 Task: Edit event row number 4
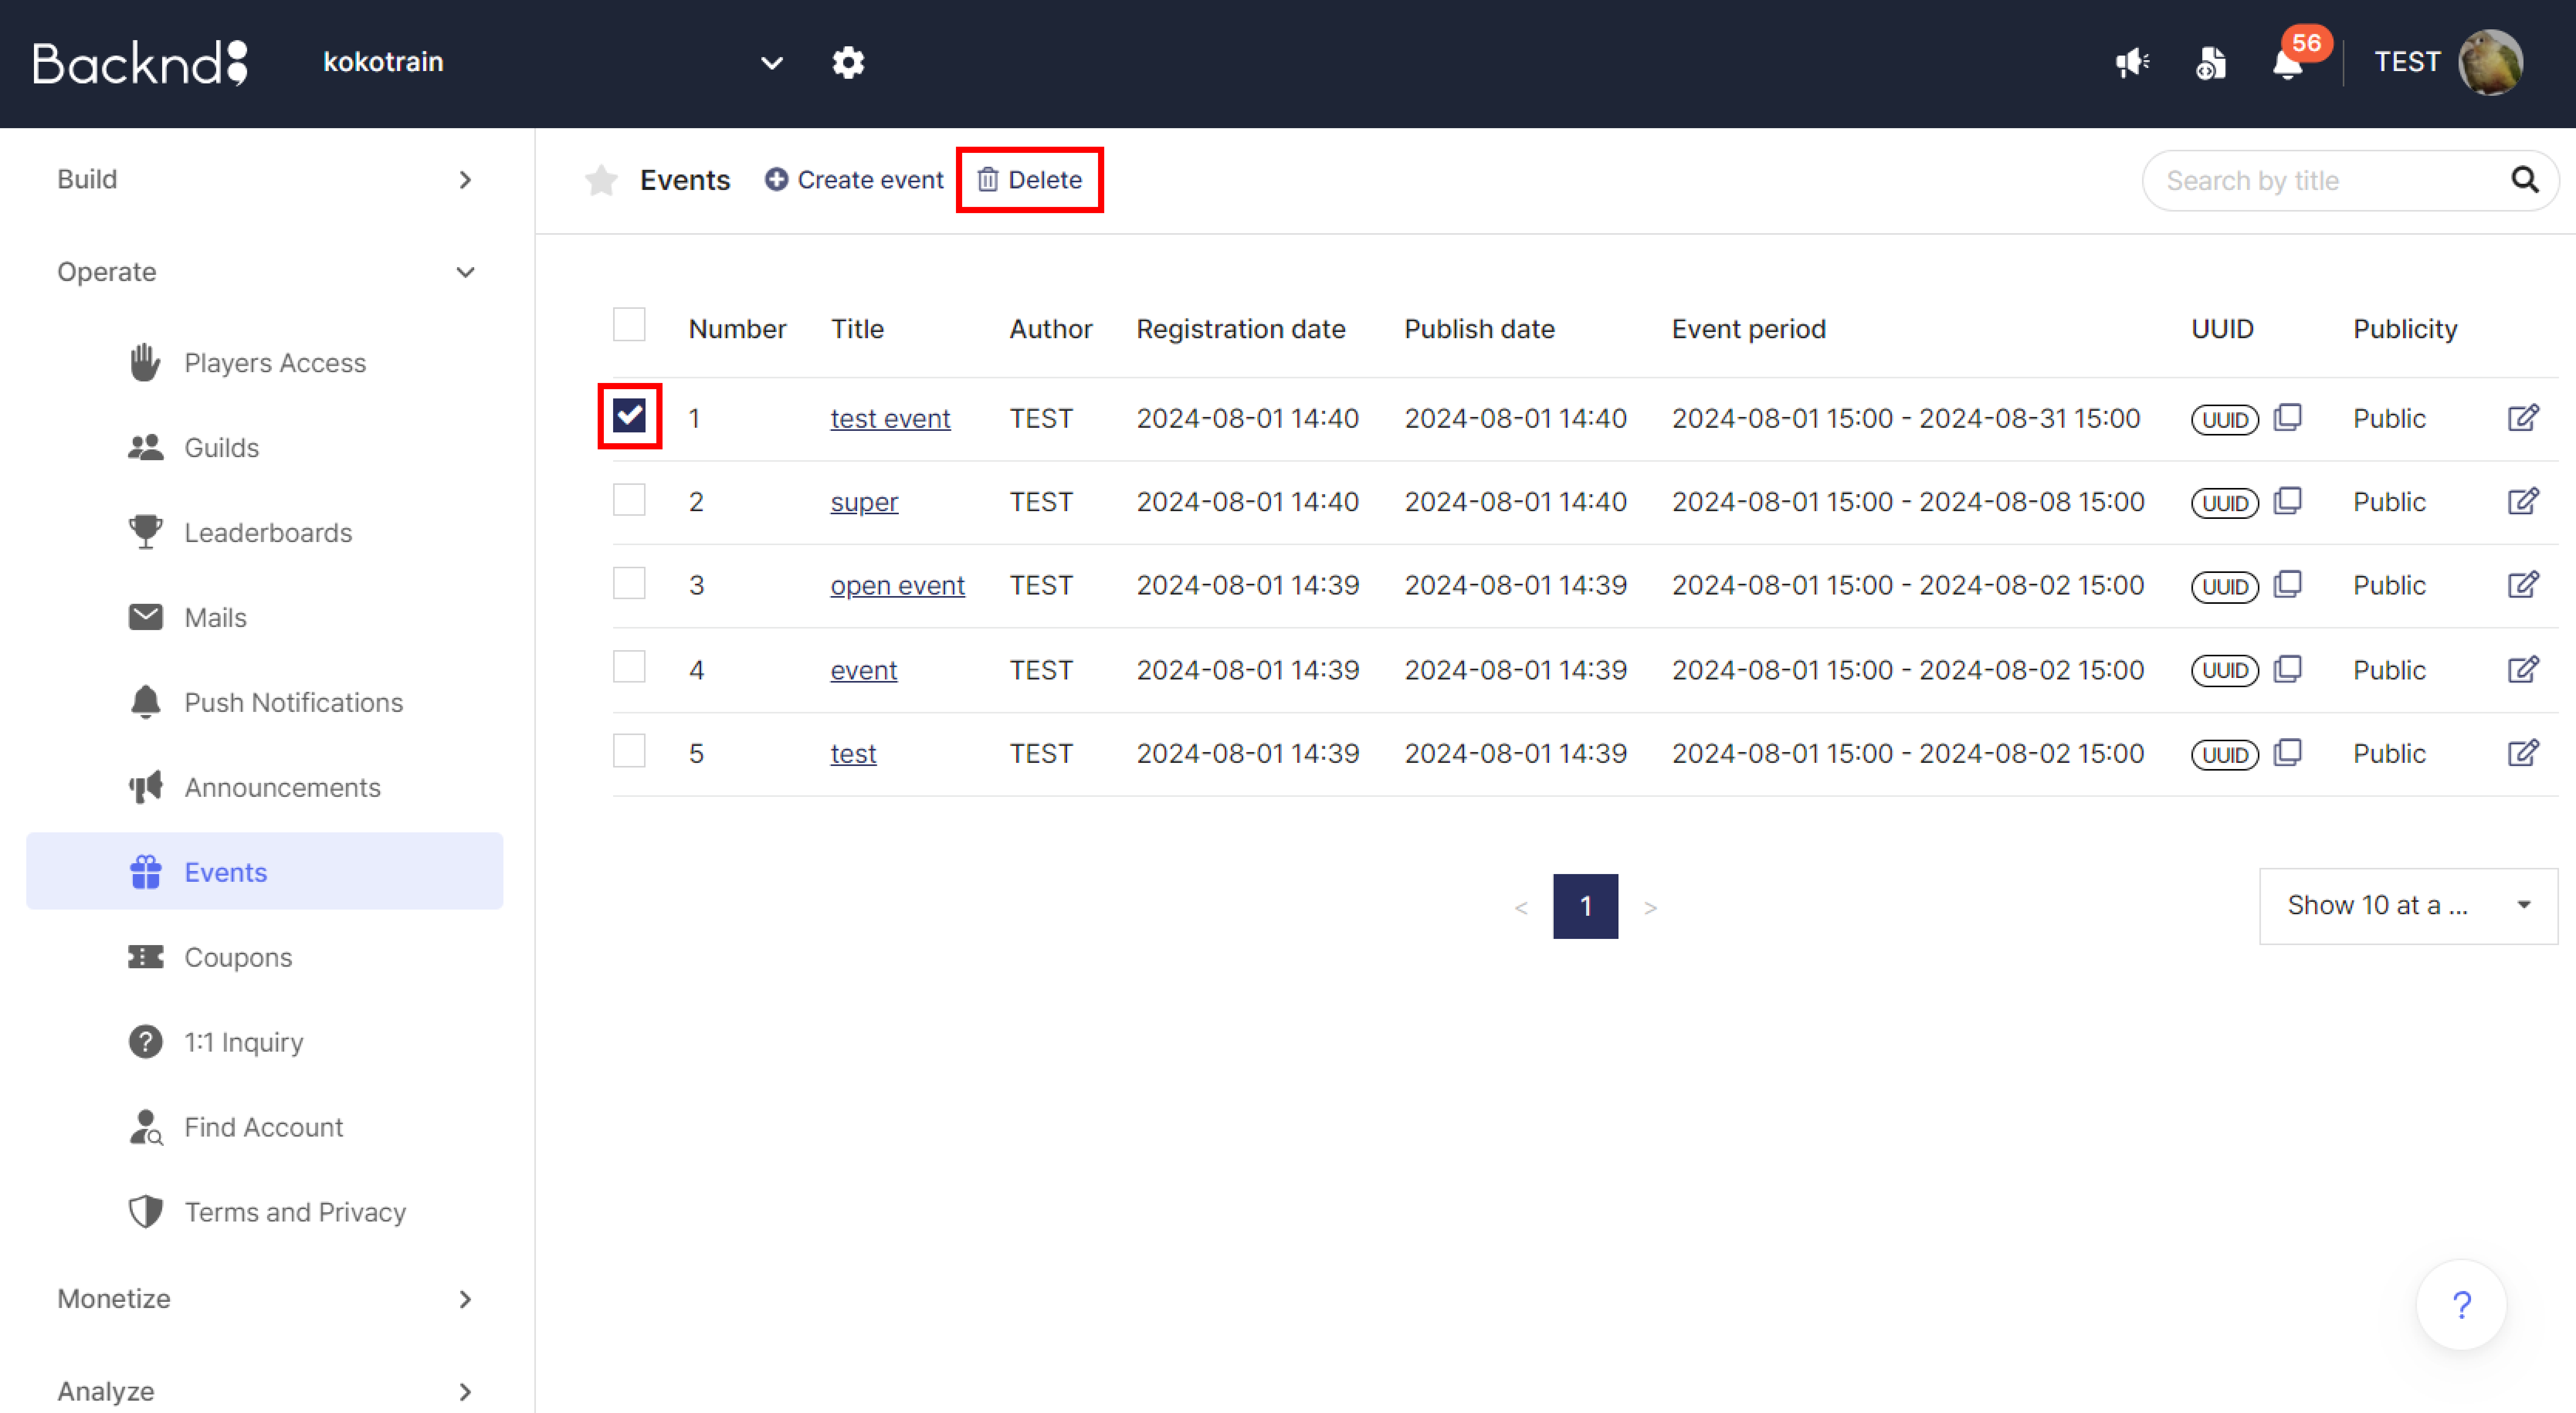click(x=2523, y=669)
